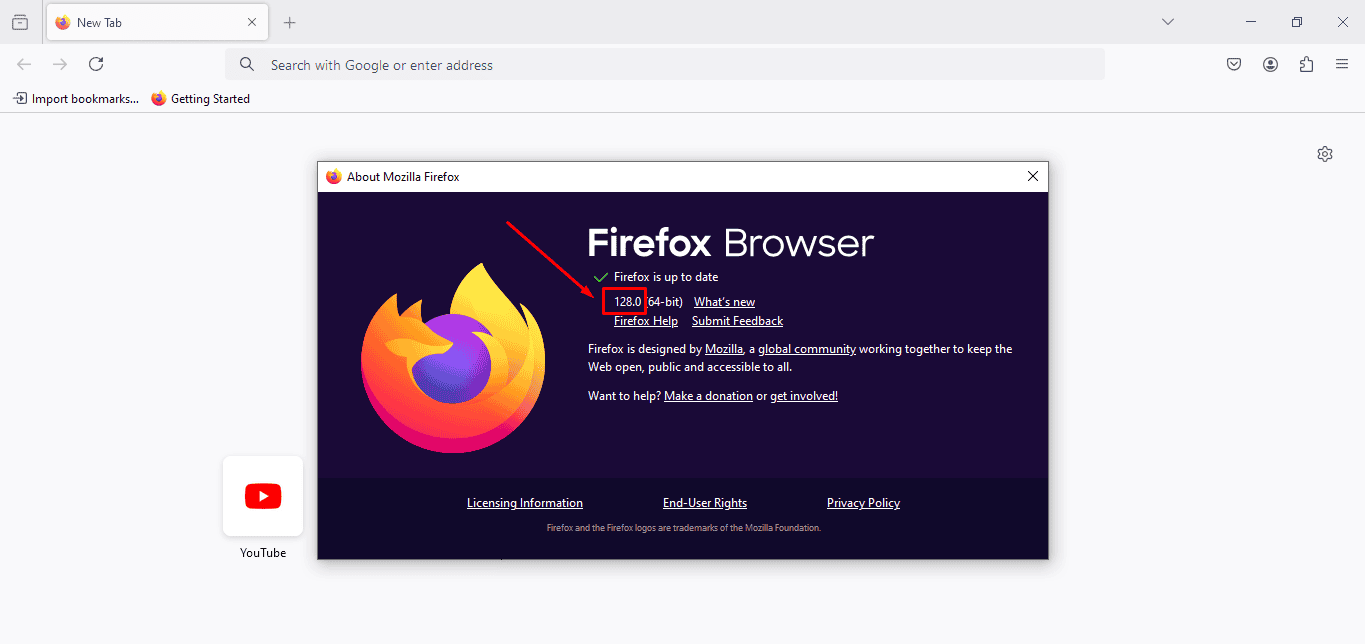
Task: Restore down the Firefox window
Action: click(1297, 22)
